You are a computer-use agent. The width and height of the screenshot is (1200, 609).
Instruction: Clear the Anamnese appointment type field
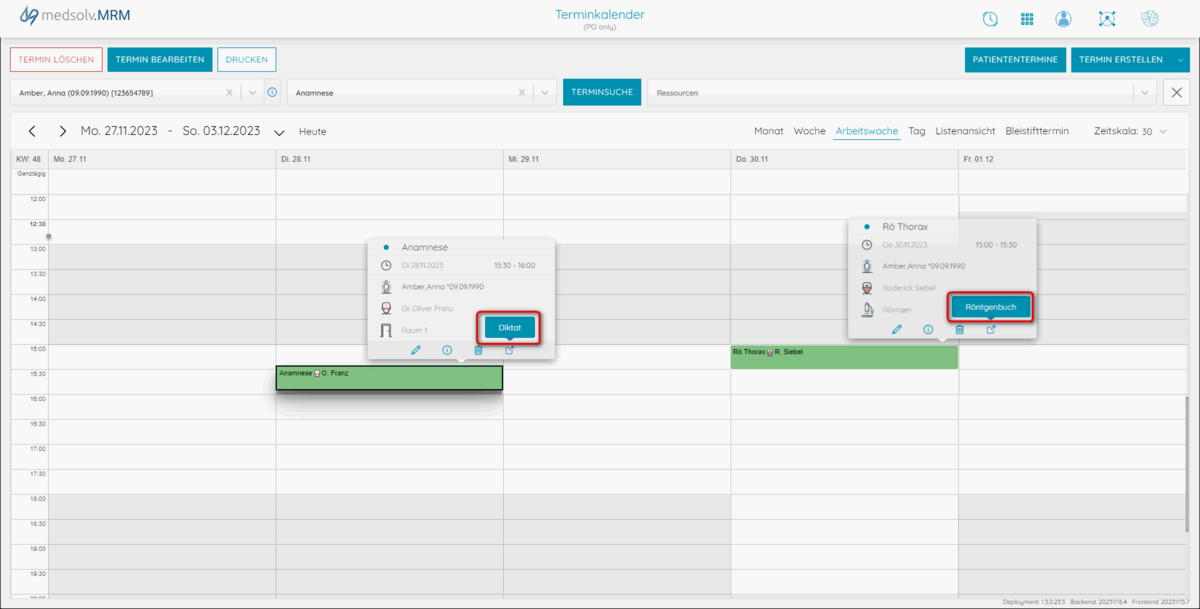pyautogui.click(x=521, y=92)
